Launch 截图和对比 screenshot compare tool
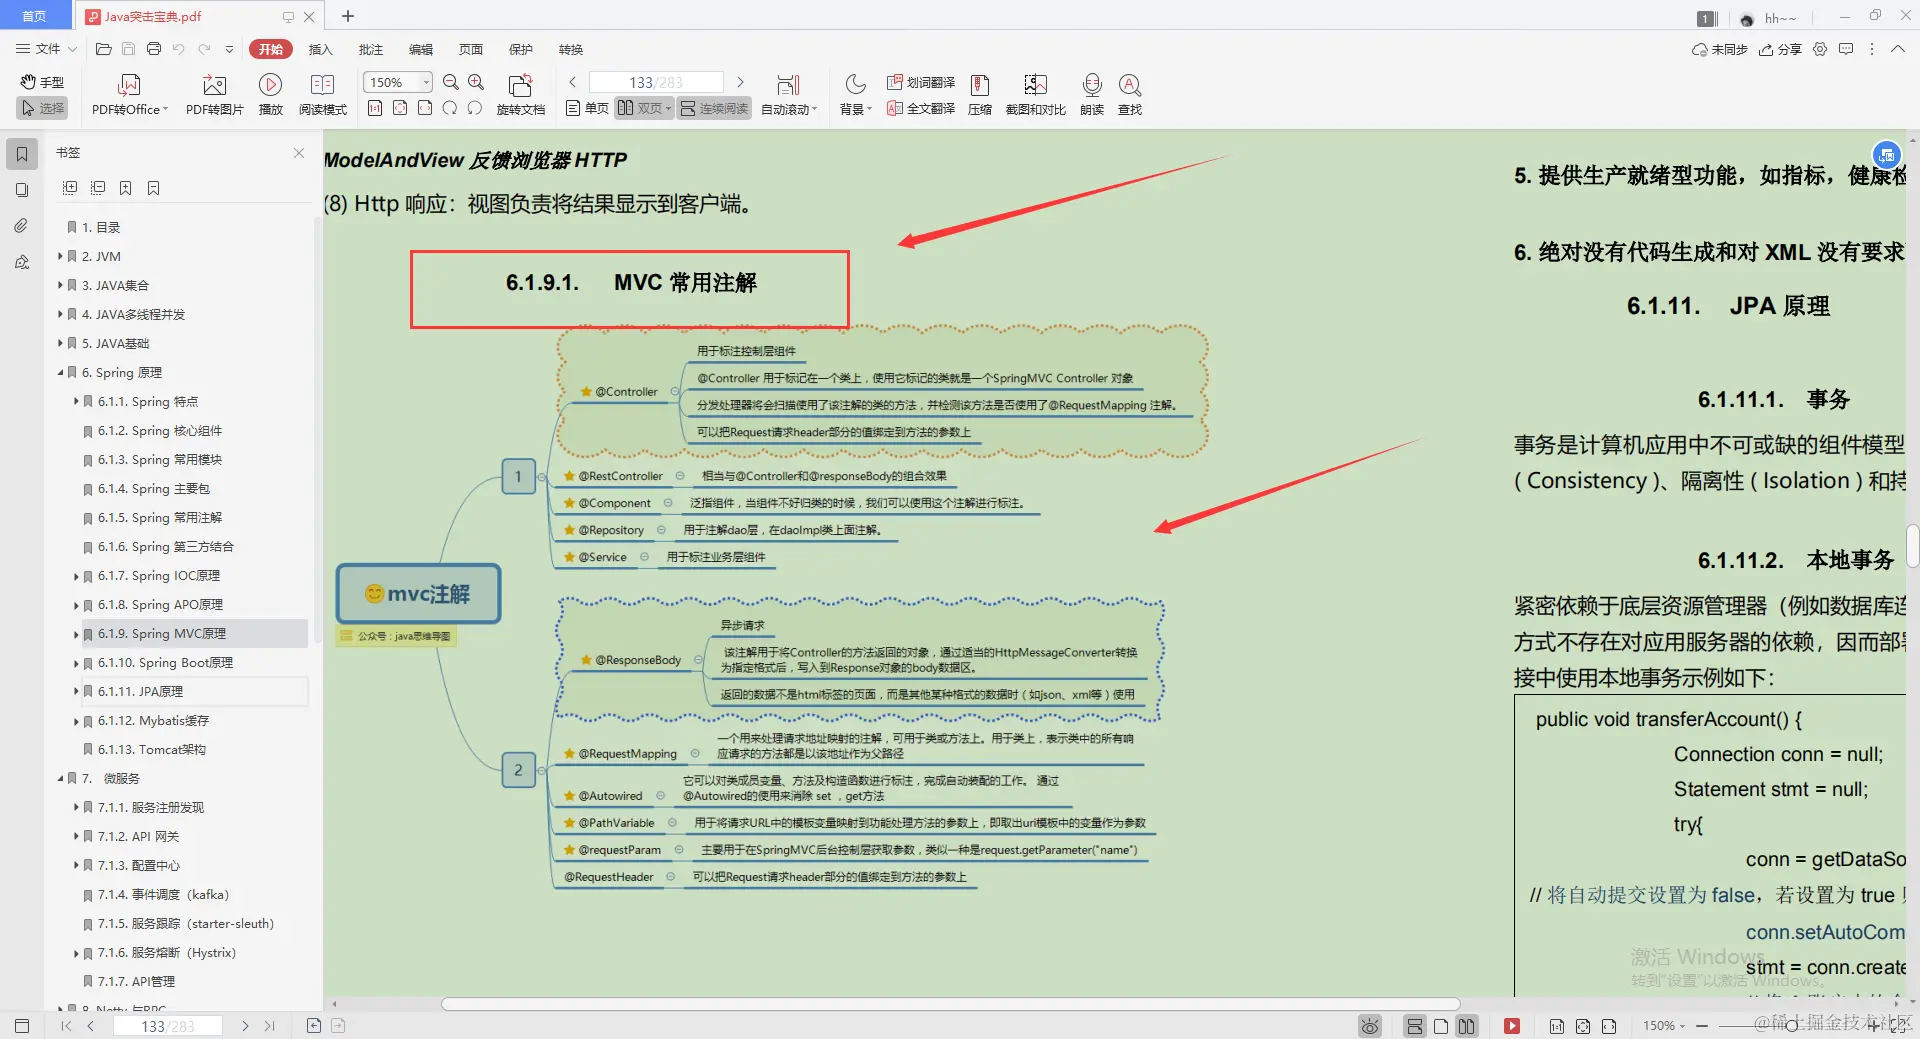1920x1039 pixels. (1034, 93)
